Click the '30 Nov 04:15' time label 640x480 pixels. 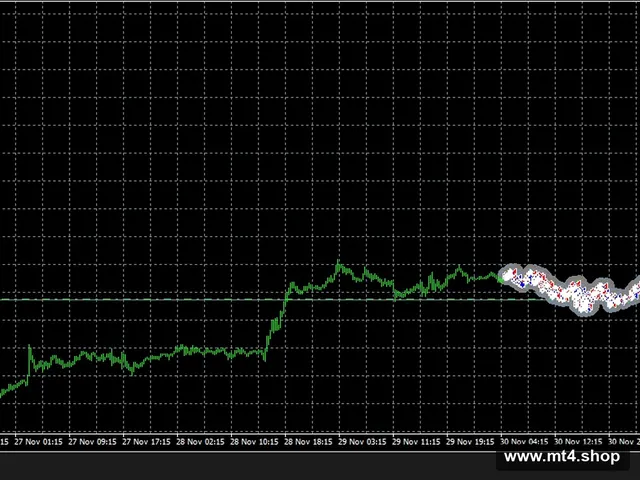(524, 442)
